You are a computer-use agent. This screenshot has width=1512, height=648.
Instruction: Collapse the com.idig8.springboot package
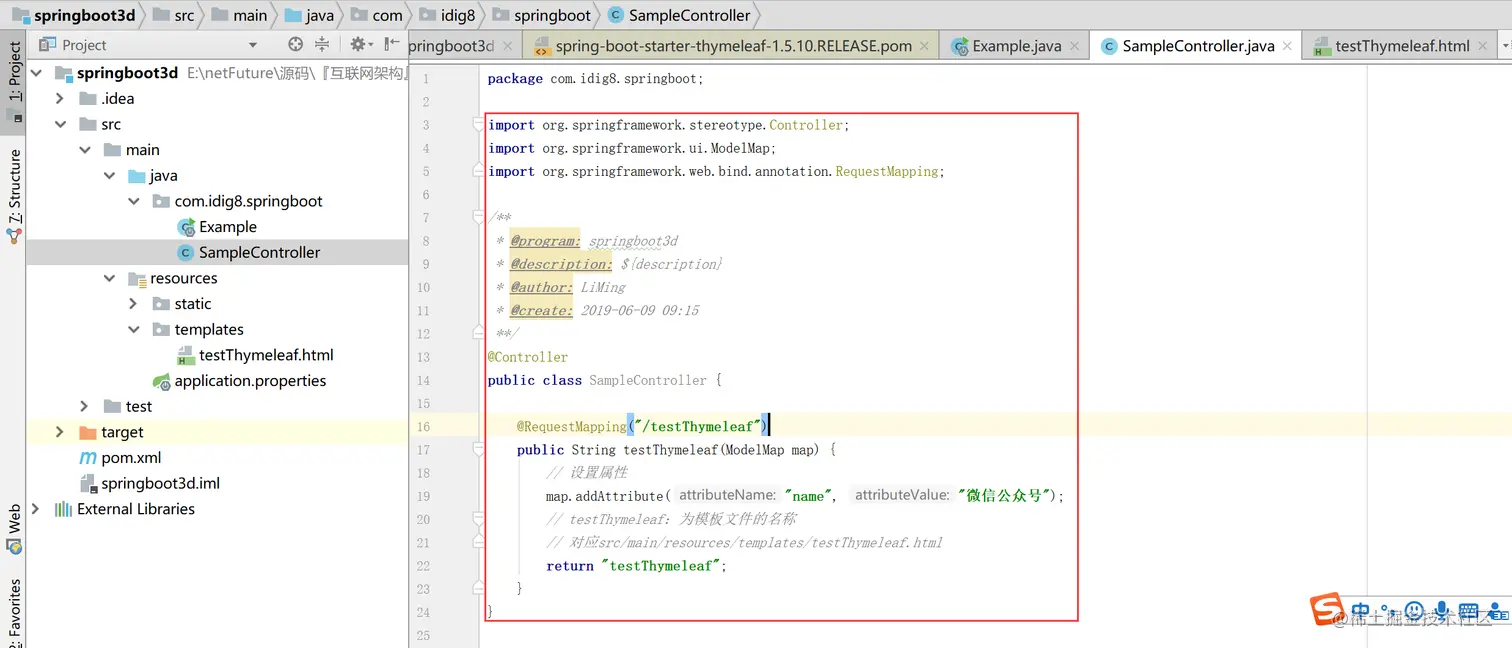[x=134, y=201]
